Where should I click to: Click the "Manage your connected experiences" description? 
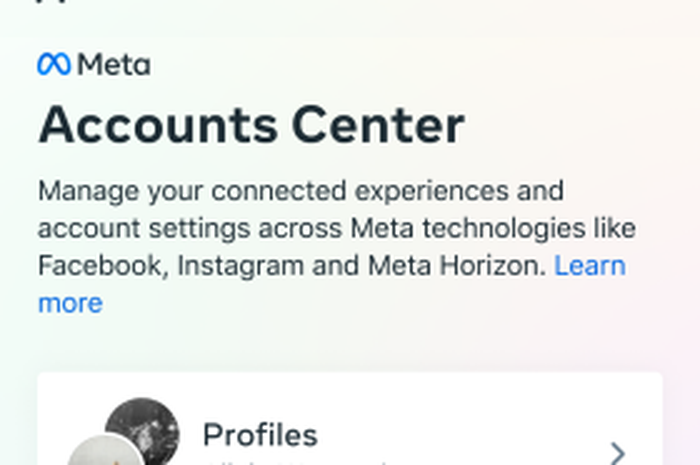pos(337,247)
